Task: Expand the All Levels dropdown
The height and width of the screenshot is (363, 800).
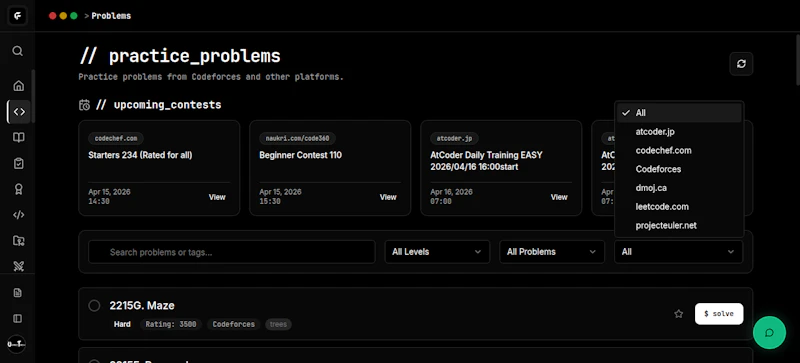Action: [437, 252]
